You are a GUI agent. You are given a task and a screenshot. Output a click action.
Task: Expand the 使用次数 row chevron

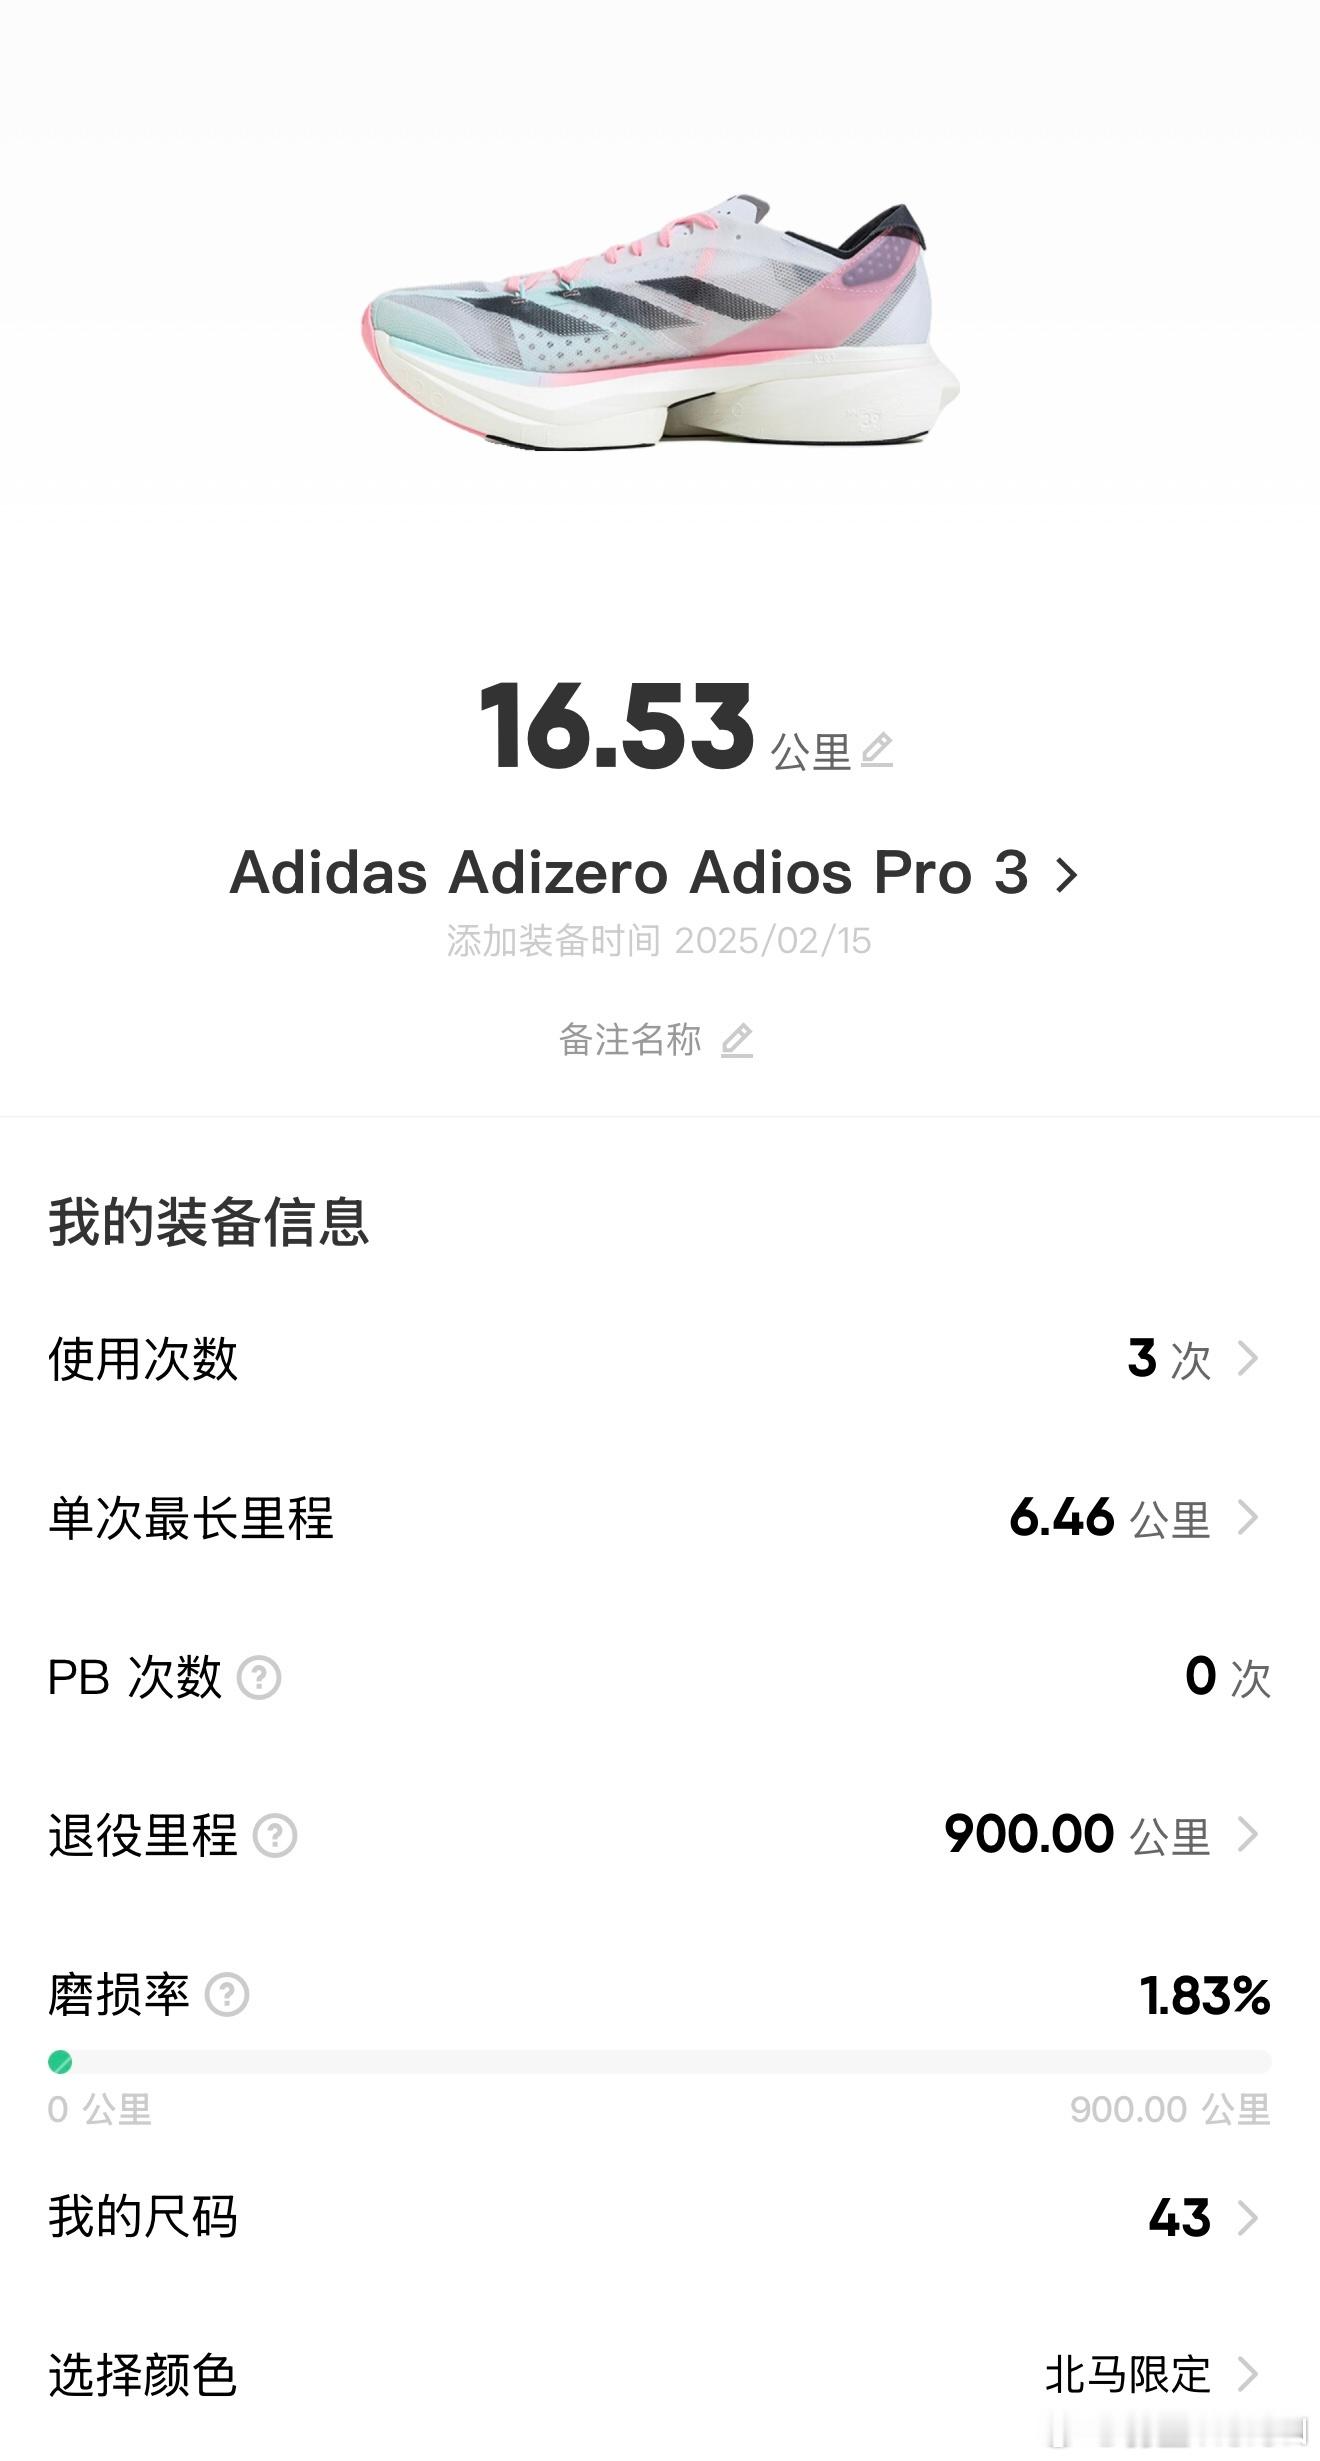pos(1247,1358)
